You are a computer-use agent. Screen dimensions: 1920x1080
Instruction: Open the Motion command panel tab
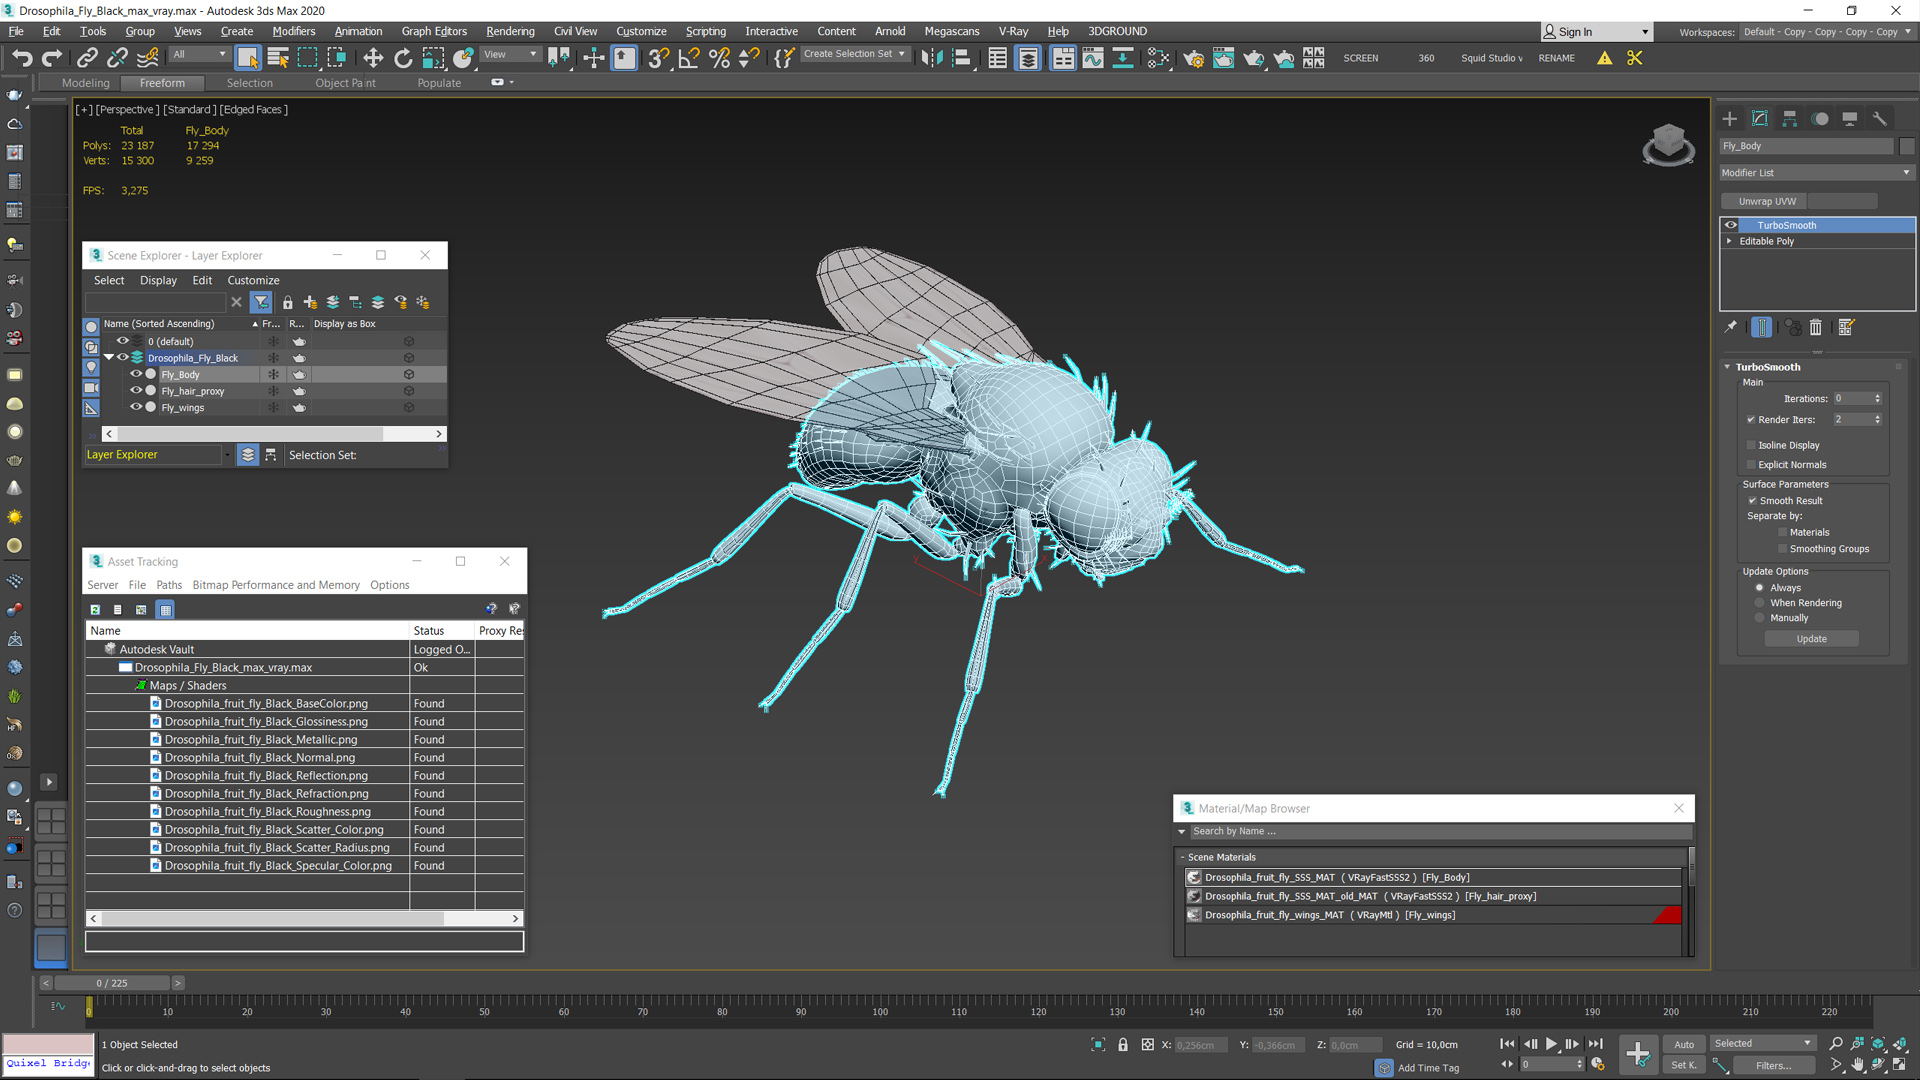click(1821, 118)
